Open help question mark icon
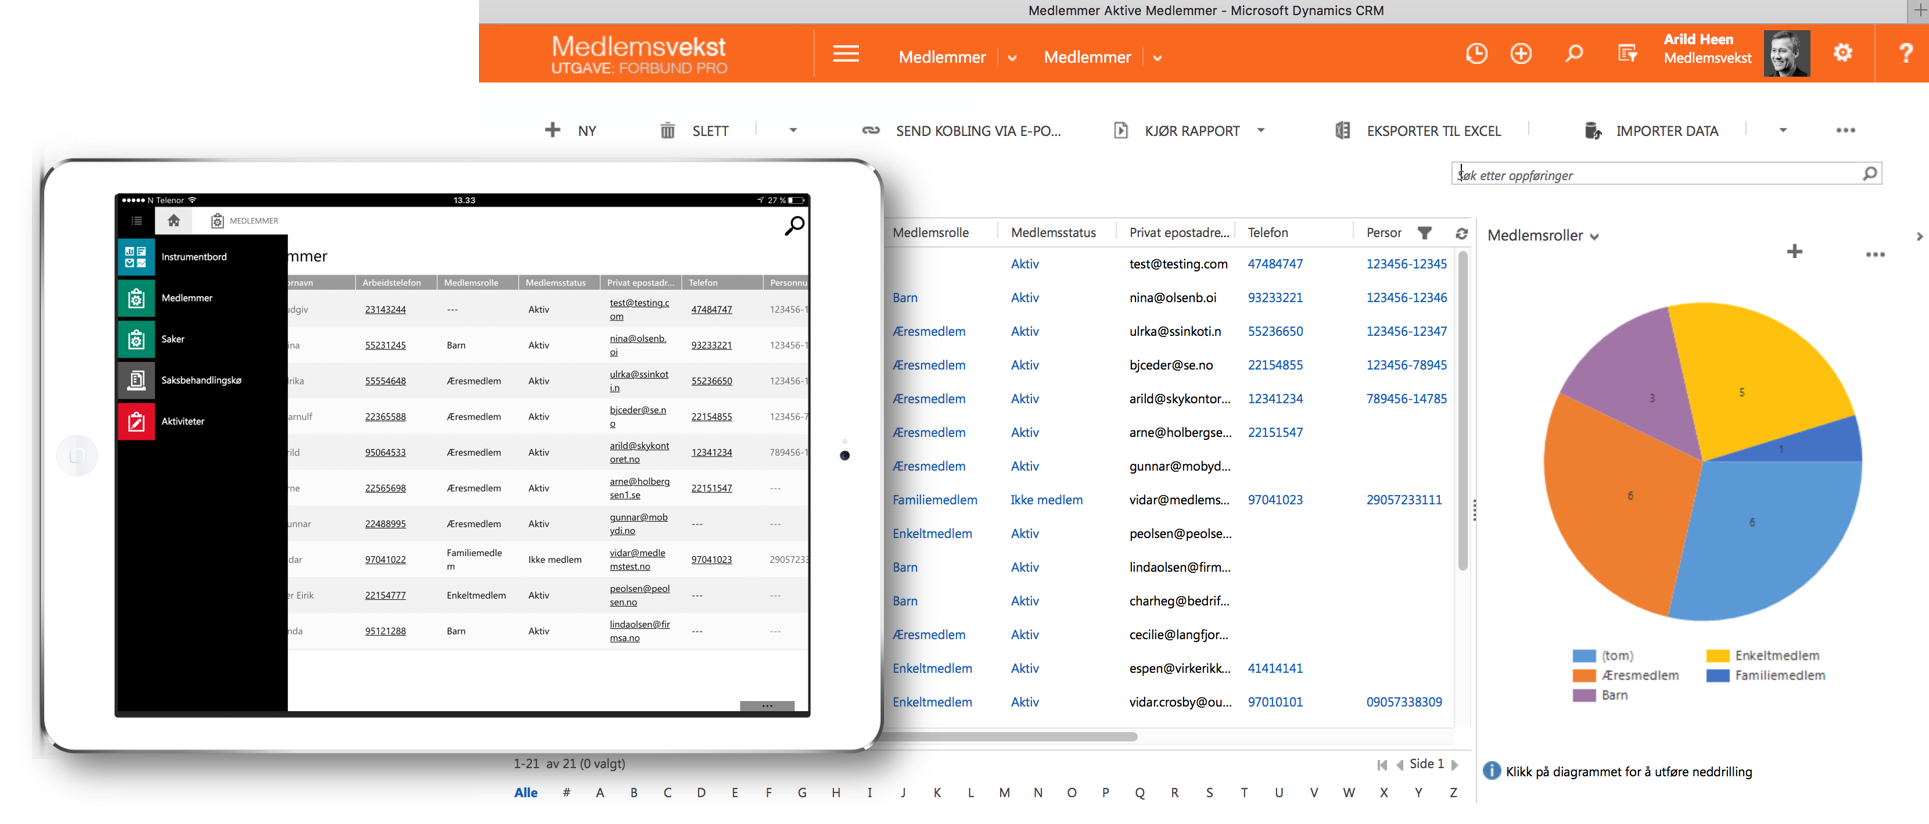Screen dimensions: 1929x824 pyautogui.click(x=1906, y=54)
